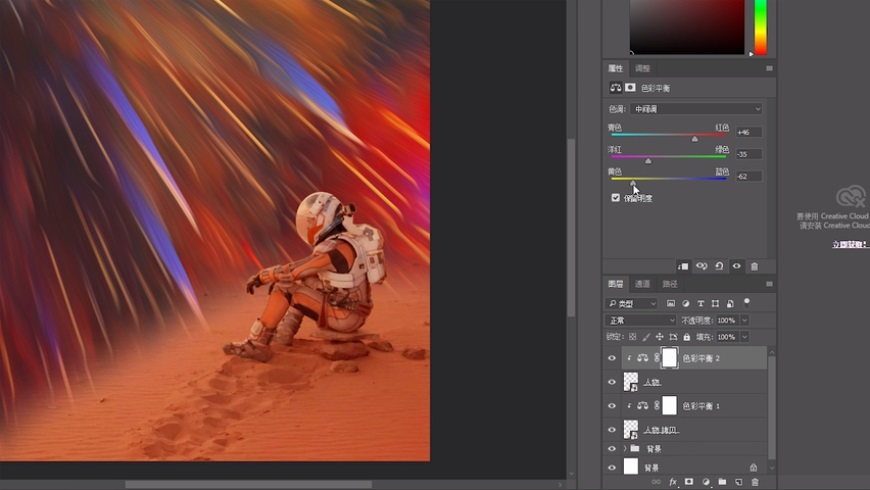Open Properties panel flyout menu

coord(769,68)
